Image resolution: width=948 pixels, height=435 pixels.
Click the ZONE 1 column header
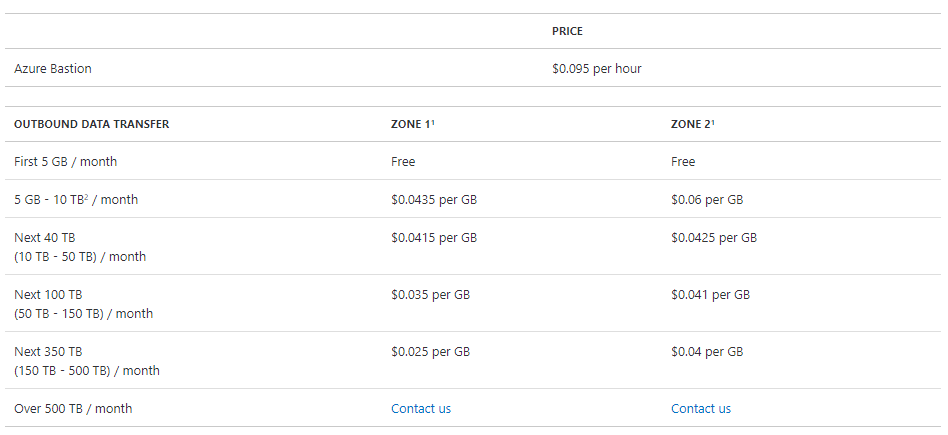(411, 124)
